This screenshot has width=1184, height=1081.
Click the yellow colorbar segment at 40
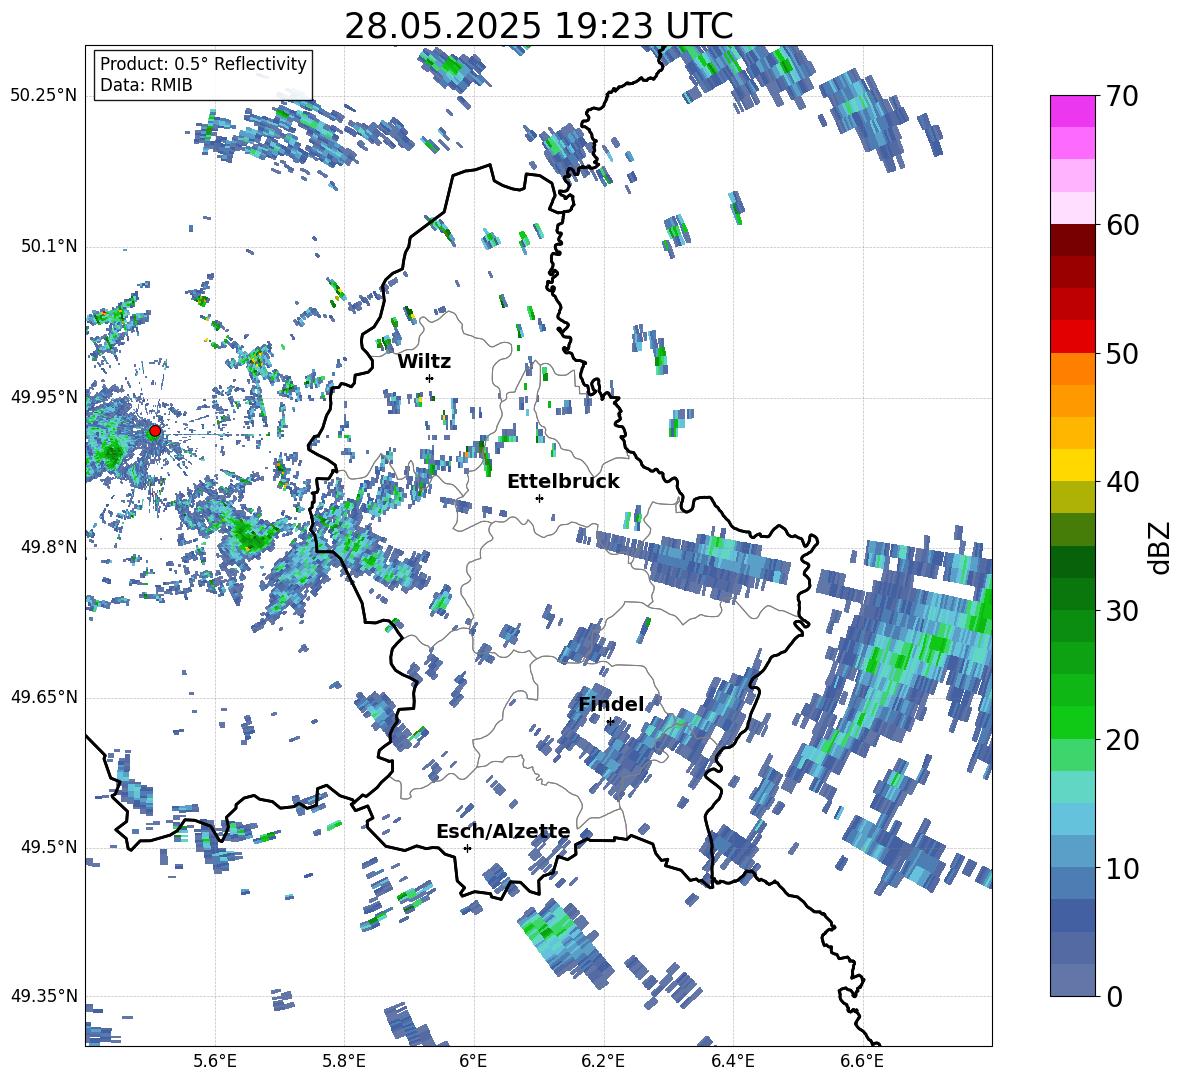tap(1072, 465)
